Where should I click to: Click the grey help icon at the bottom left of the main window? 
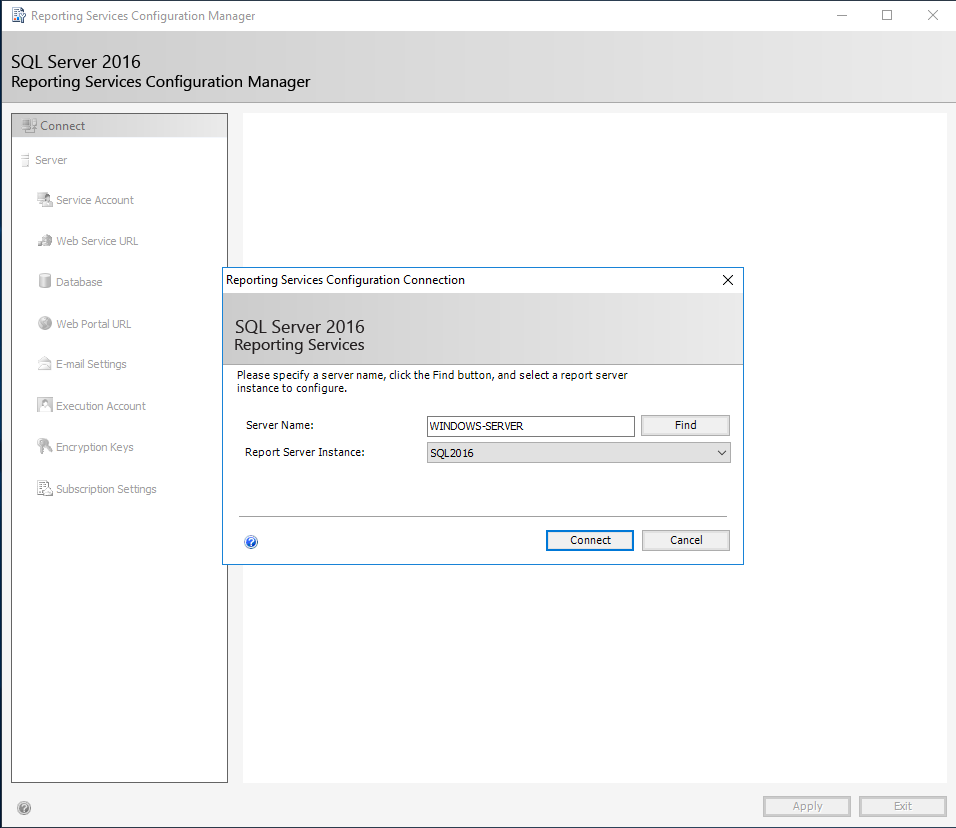[x=24, y=808]
